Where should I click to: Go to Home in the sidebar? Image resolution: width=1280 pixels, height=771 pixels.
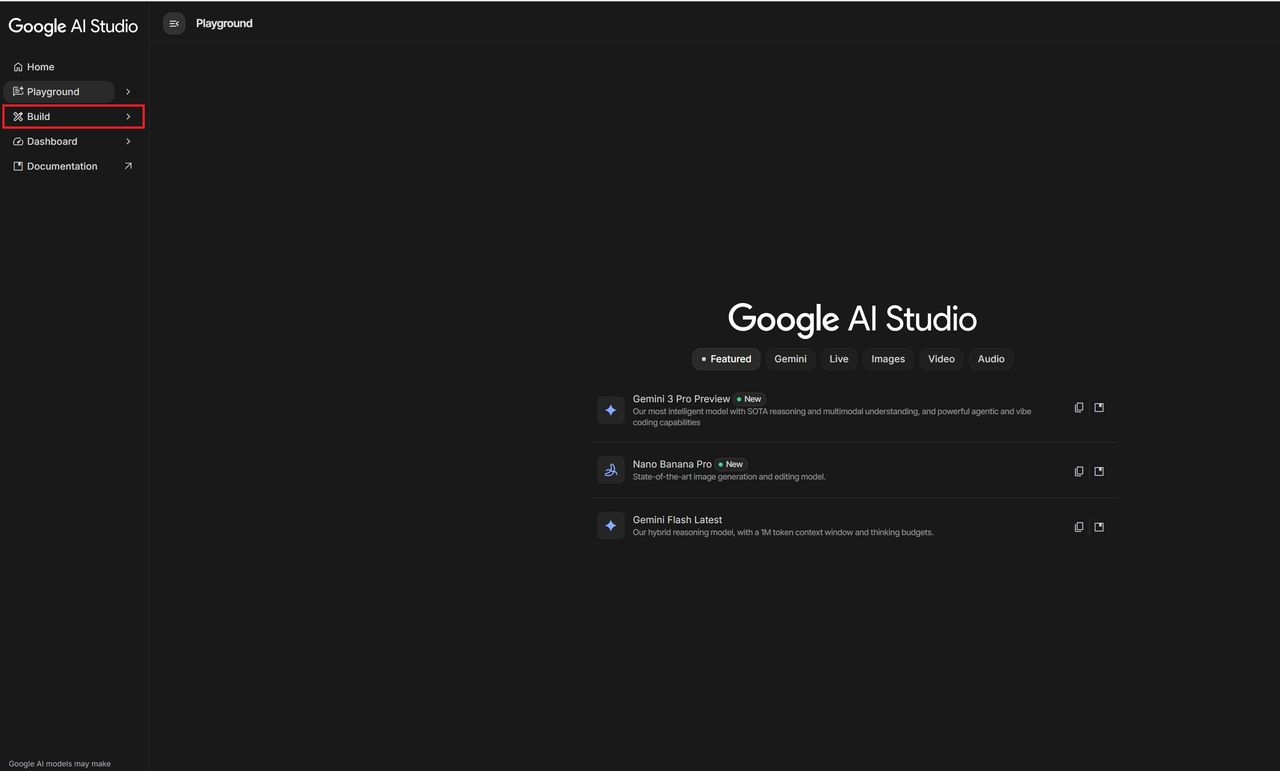tap(40, 67)
